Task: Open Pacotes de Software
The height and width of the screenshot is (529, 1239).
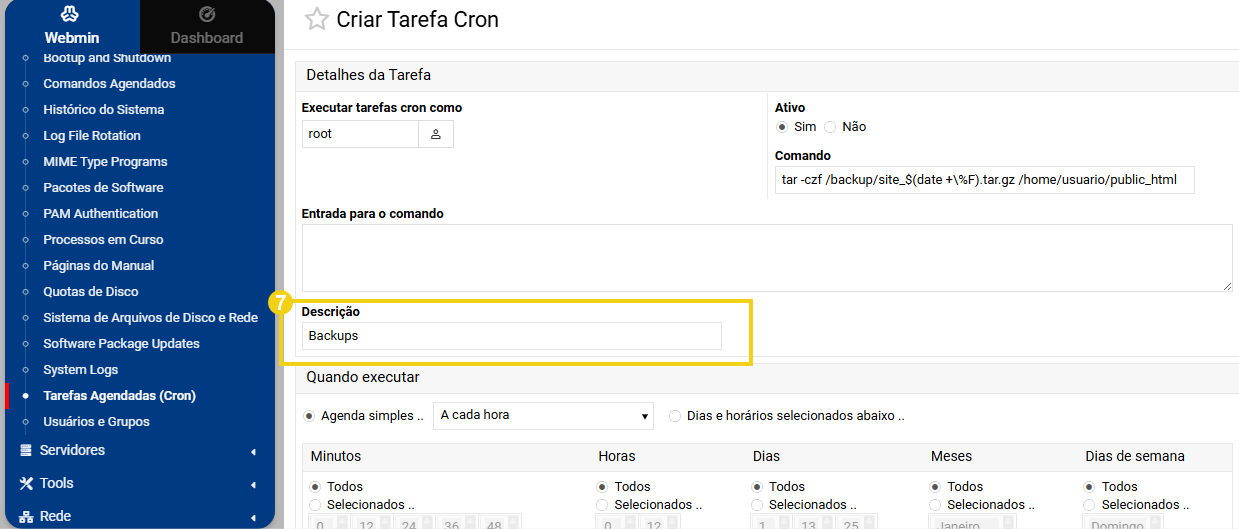Action: [103, 188]
